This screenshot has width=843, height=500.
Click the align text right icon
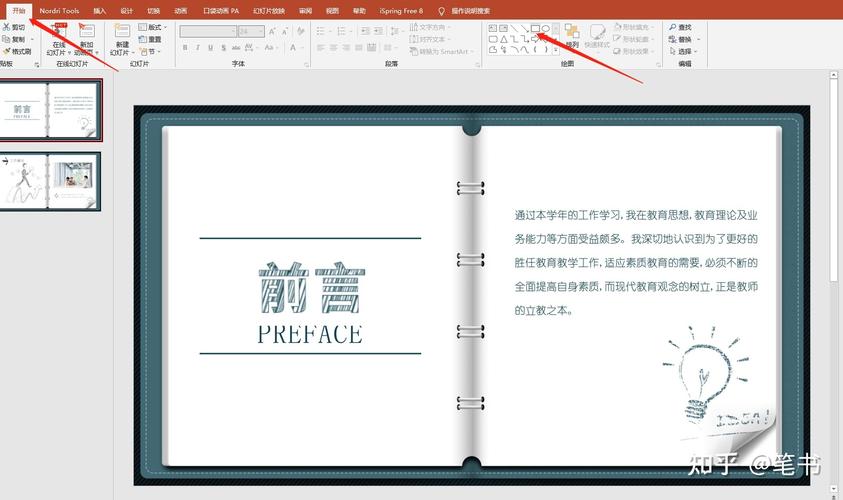pos(347,48)
